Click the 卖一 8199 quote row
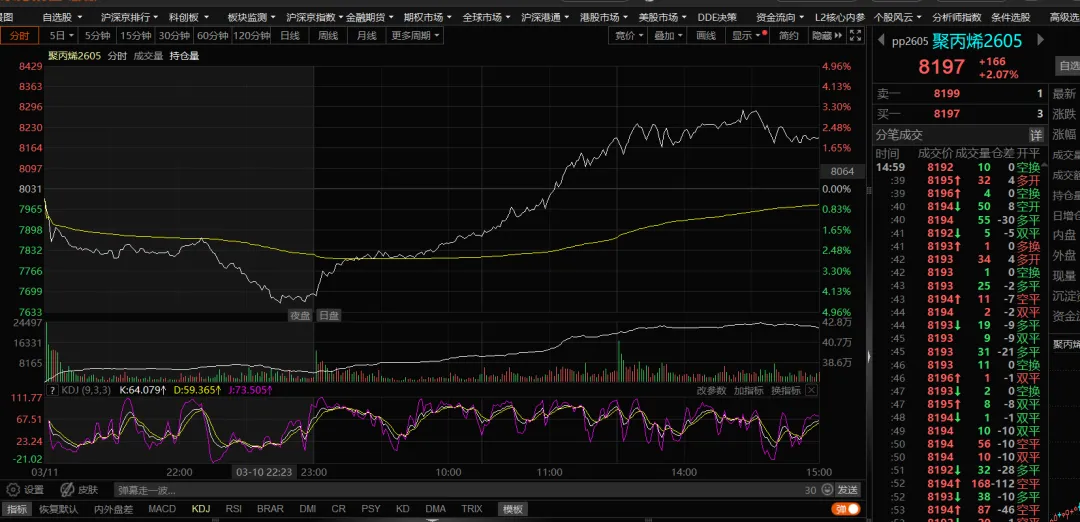This screenshot has width=1080, height=522. pos(959,94)
